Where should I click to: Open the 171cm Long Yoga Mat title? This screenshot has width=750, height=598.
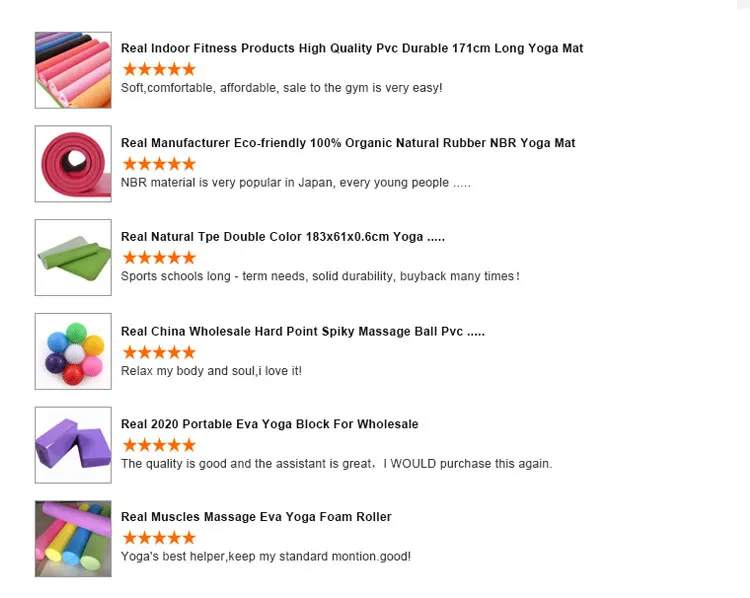tap(352, 48)
